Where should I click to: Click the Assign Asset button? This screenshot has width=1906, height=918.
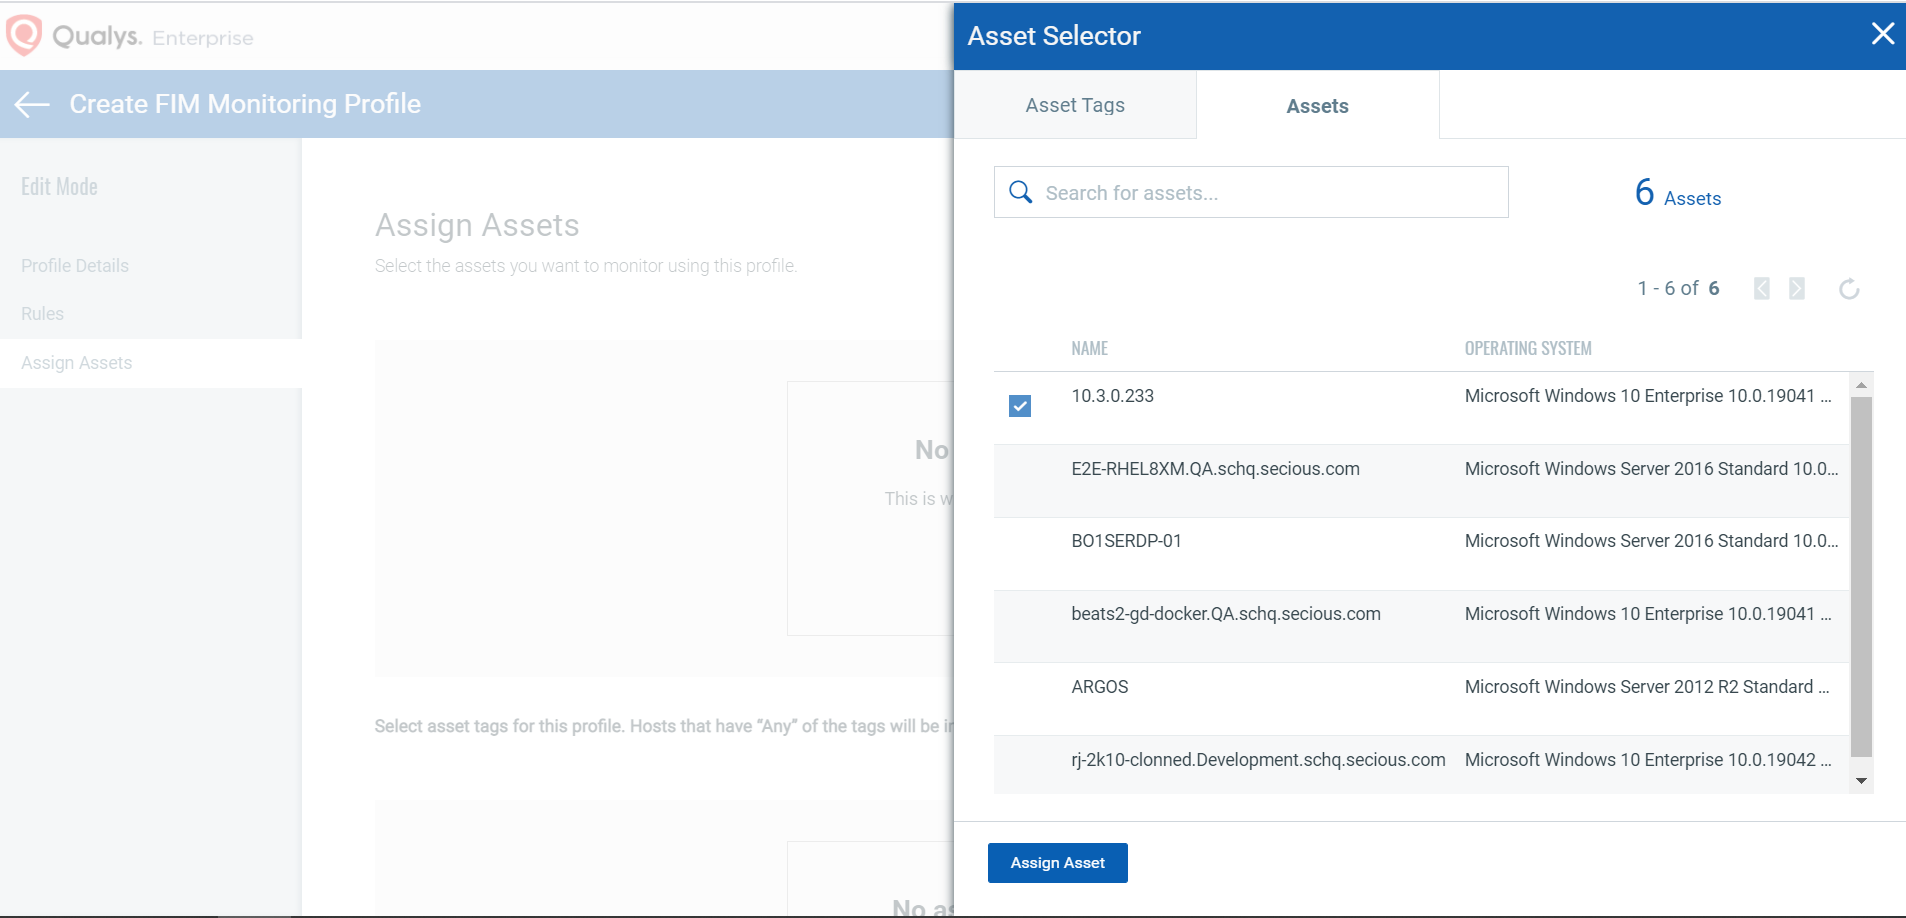coord(1057,863)
